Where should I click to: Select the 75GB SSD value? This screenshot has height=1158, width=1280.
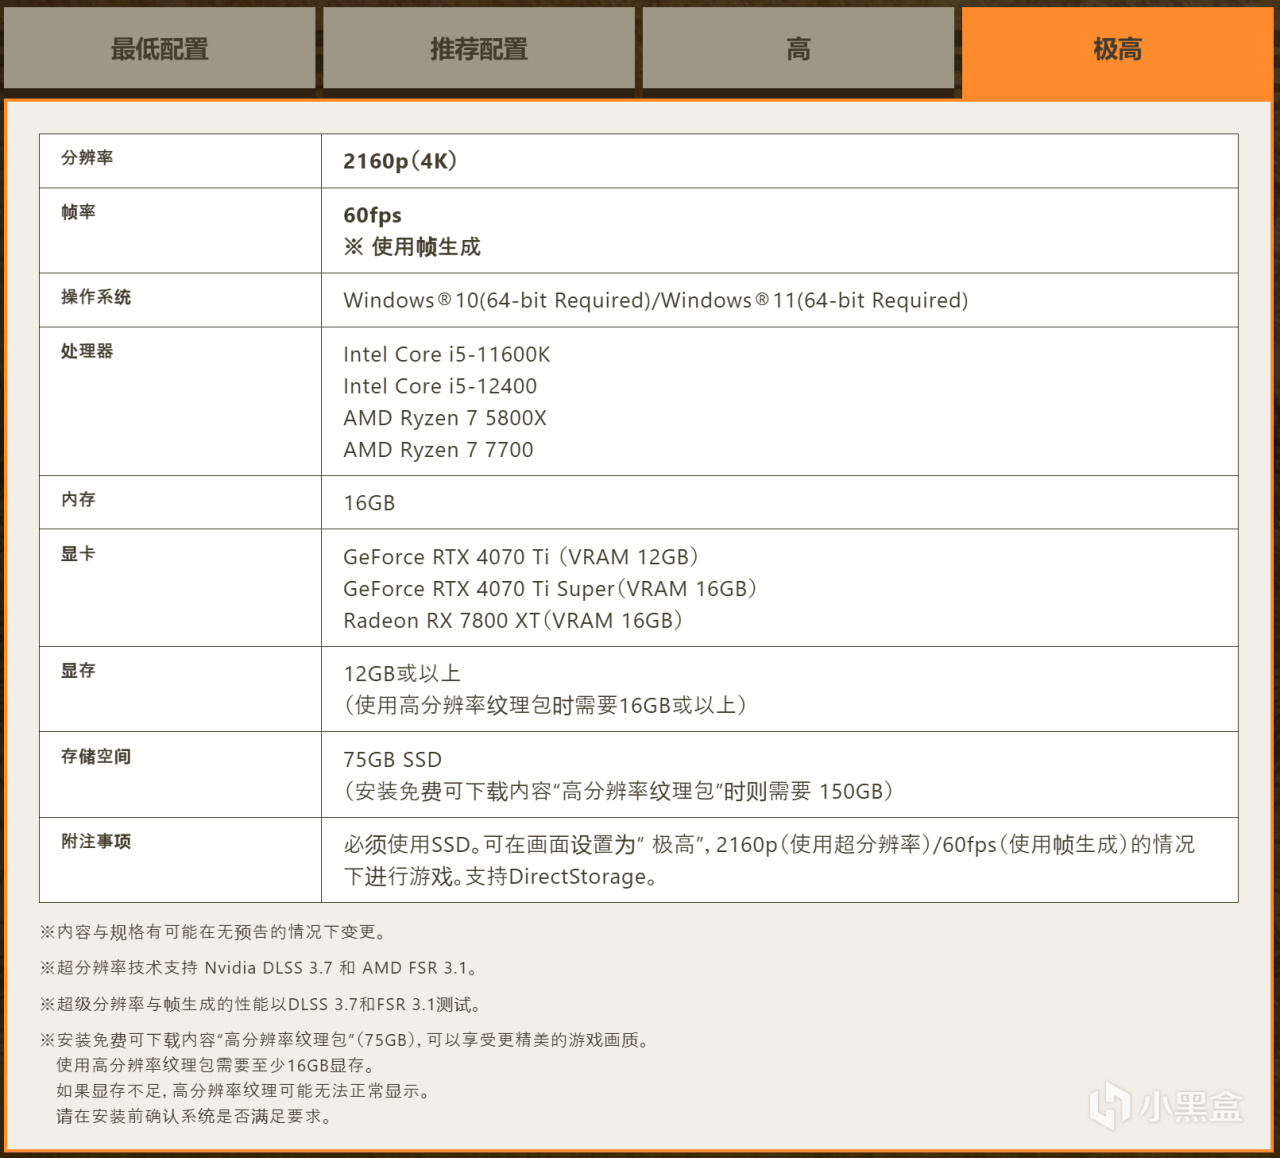coord(392,760)
